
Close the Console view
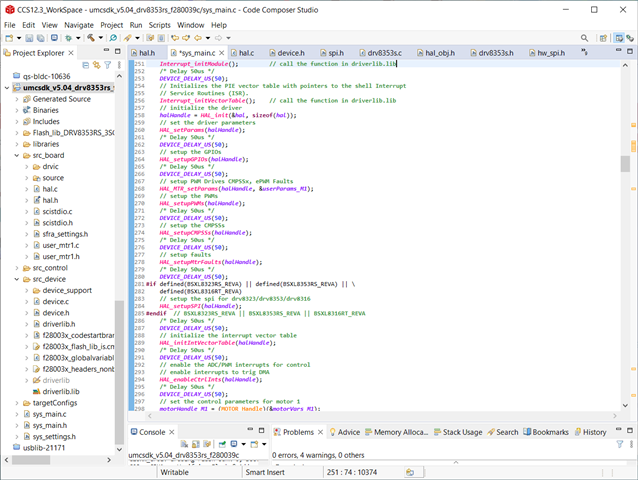coord(172,432)
